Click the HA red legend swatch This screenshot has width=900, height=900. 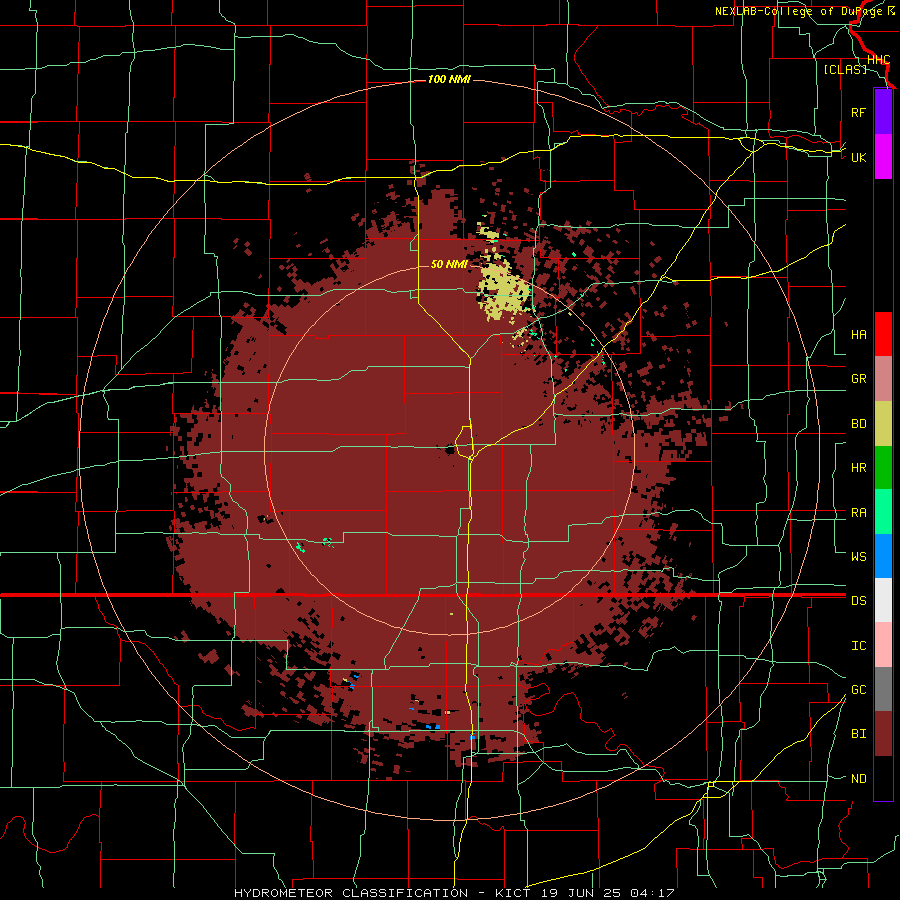pos(883,334)
